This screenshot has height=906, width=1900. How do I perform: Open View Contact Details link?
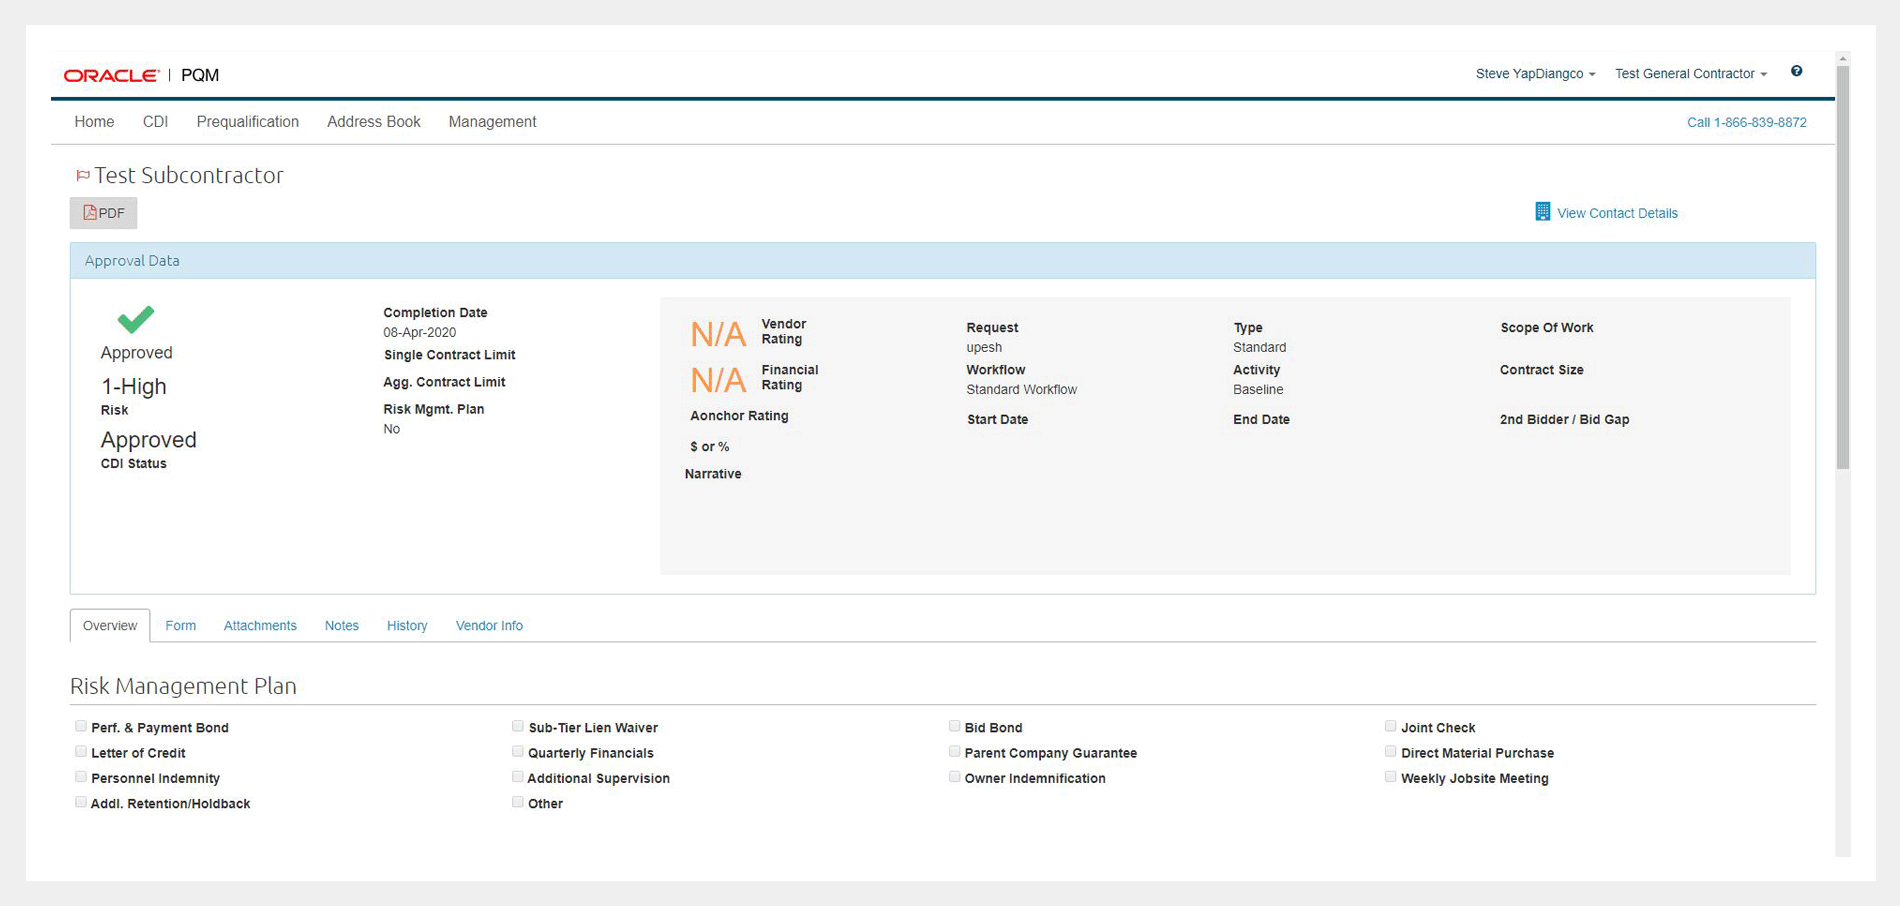coord(1616,213)
